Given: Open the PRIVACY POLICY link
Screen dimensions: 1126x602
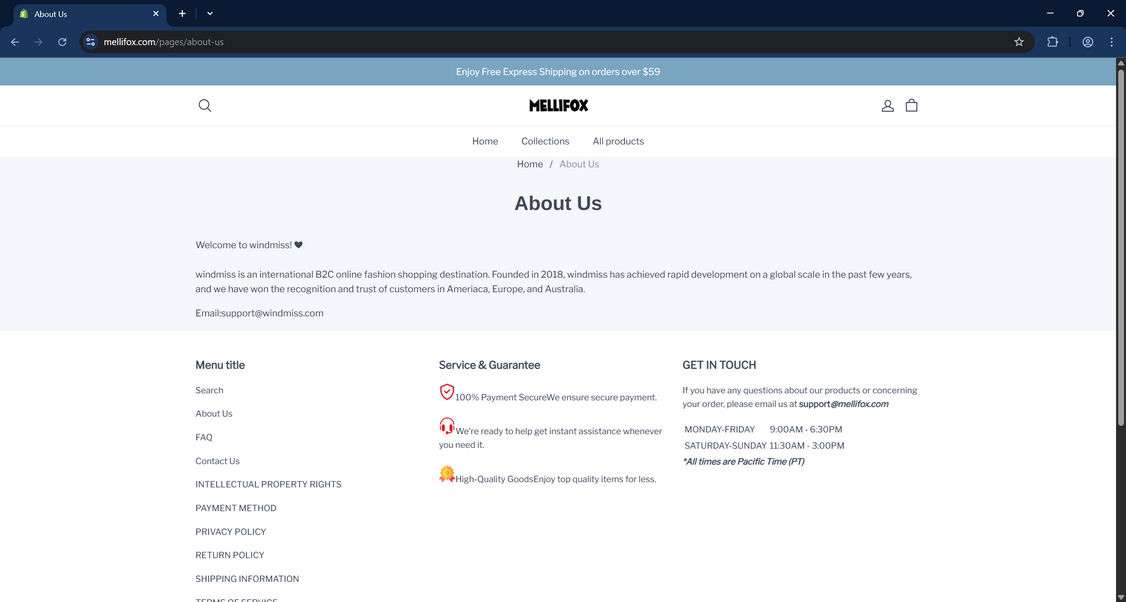Looking at the screenshot, I should click(231, 532).
